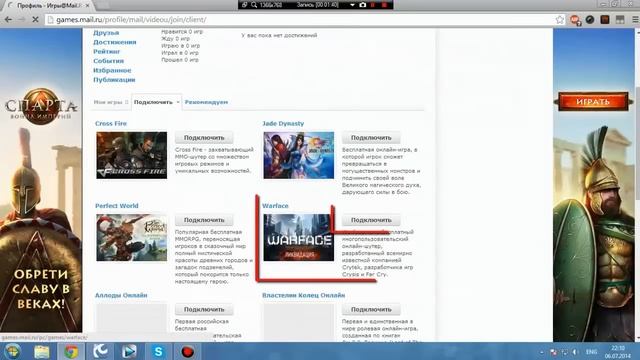The image size is (640, 360).
Task: Switch to Chrome in taskbar
Action: [71, 351]
